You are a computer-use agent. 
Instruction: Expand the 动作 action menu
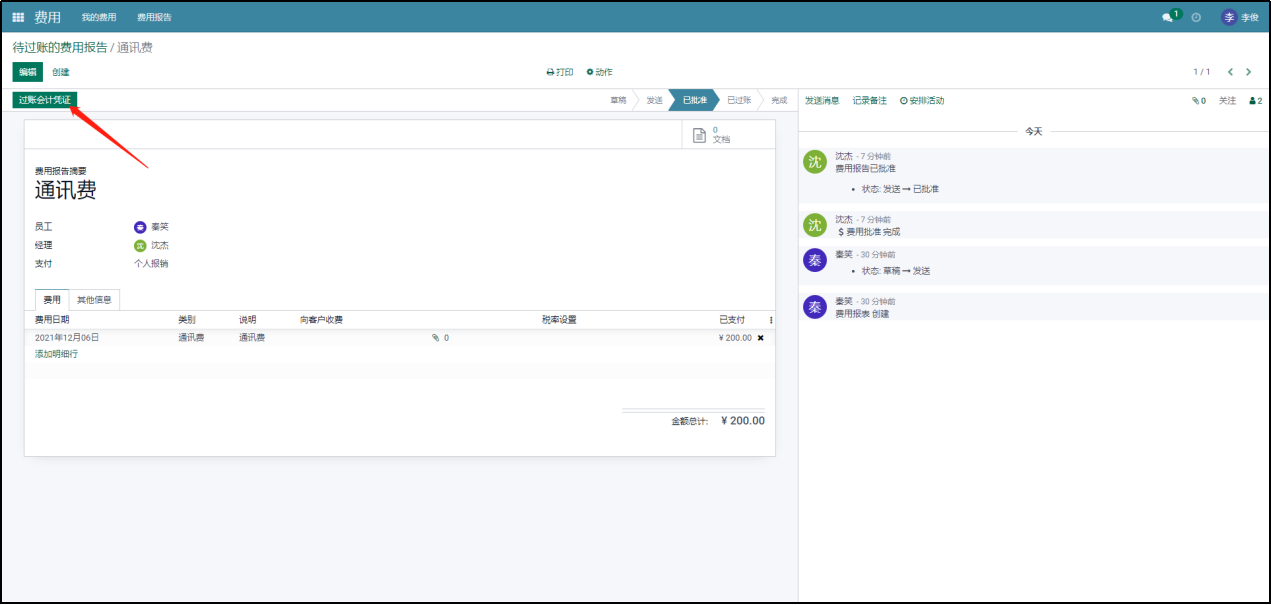pos(599,72)
